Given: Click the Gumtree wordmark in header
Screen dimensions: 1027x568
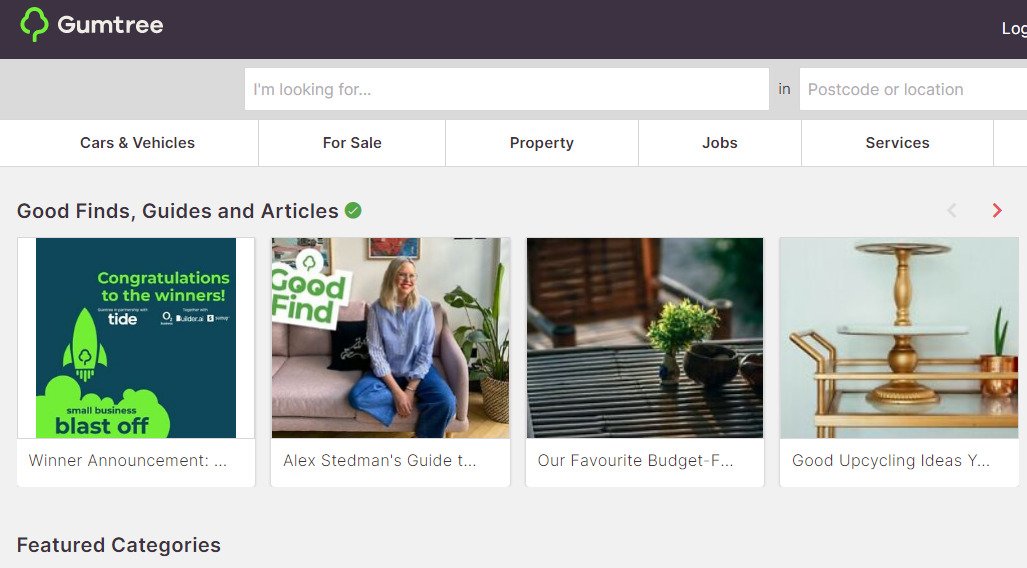Looking at the screenshot, I should (110, 25).
